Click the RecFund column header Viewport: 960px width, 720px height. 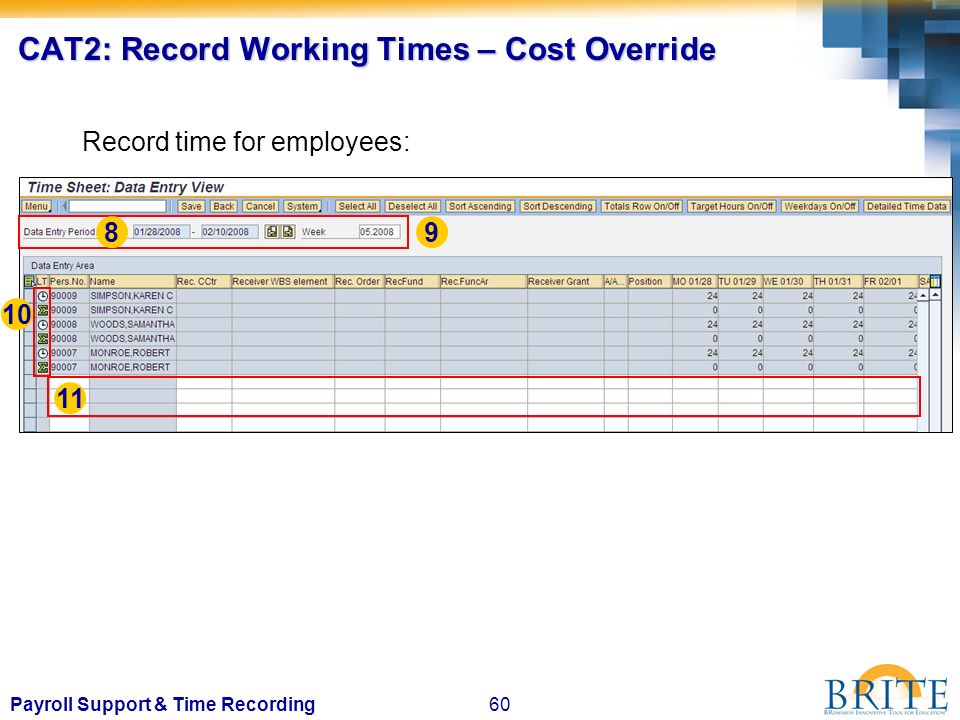pyautogui.click(x=413, y=282)
